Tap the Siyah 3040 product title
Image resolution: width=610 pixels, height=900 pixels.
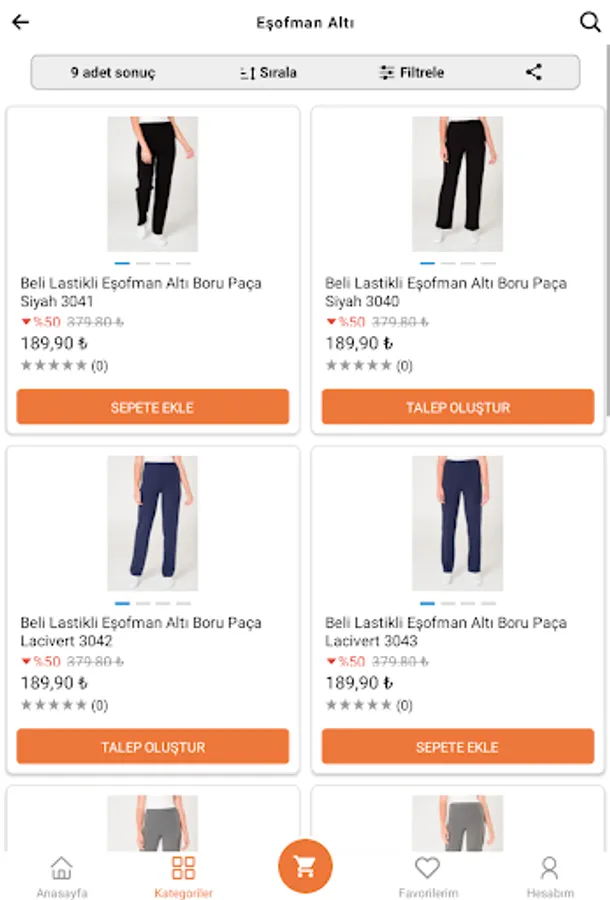[x=446, y=292]
